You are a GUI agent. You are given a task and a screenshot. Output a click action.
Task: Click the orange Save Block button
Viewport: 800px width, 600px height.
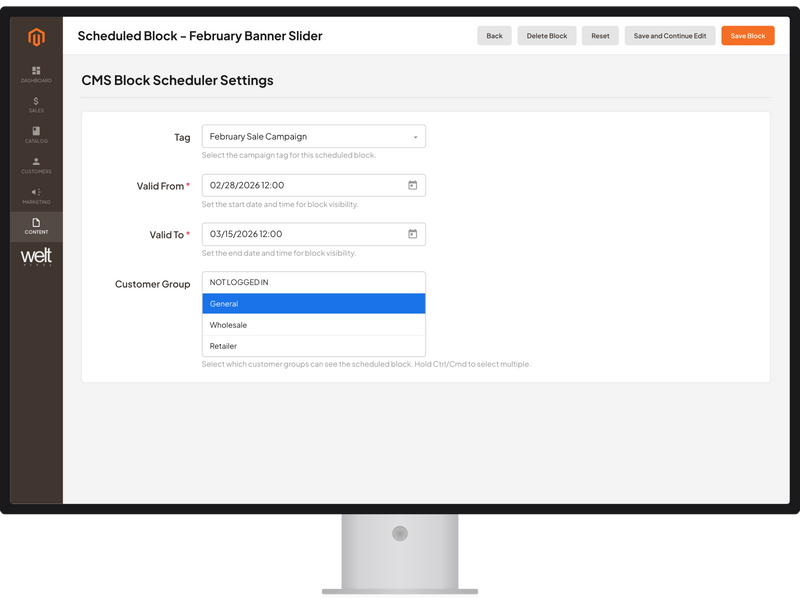point(746,35)
